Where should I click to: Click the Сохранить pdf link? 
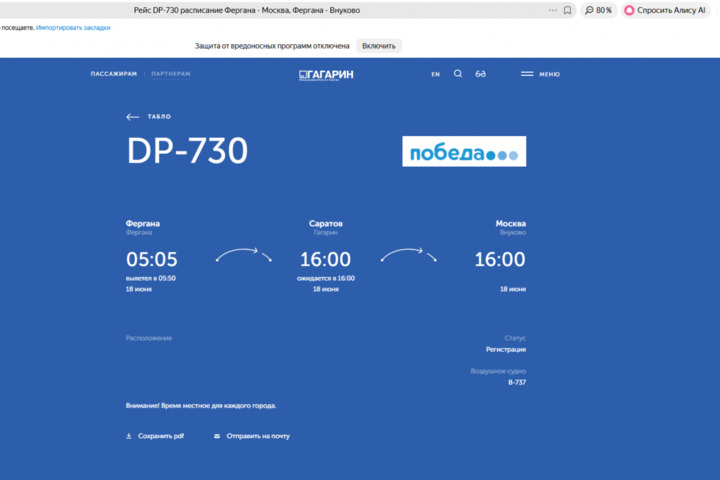click(161, 436)
